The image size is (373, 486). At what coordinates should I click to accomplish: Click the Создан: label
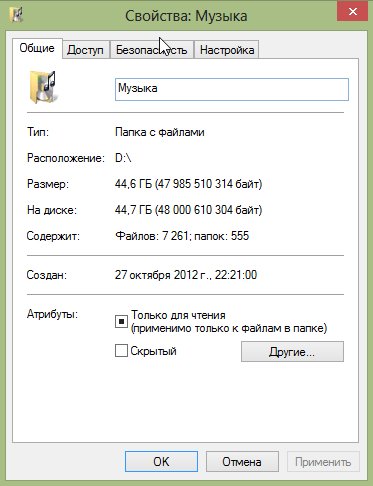(x=47, y=275)
